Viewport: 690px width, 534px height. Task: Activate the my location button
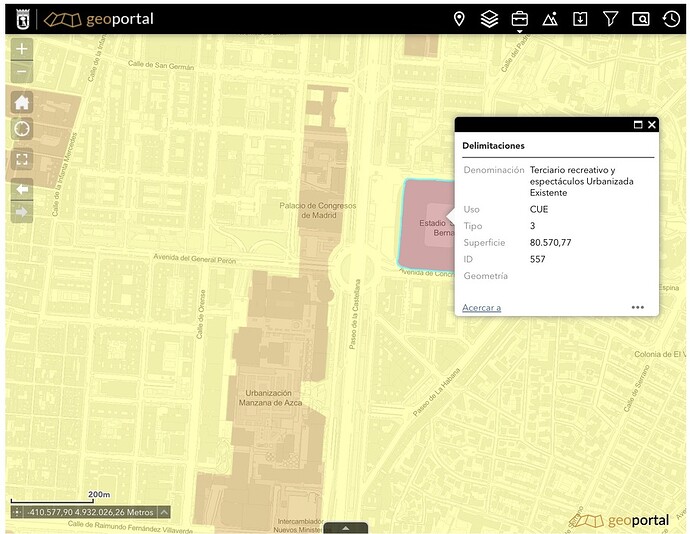pos(22,129)
